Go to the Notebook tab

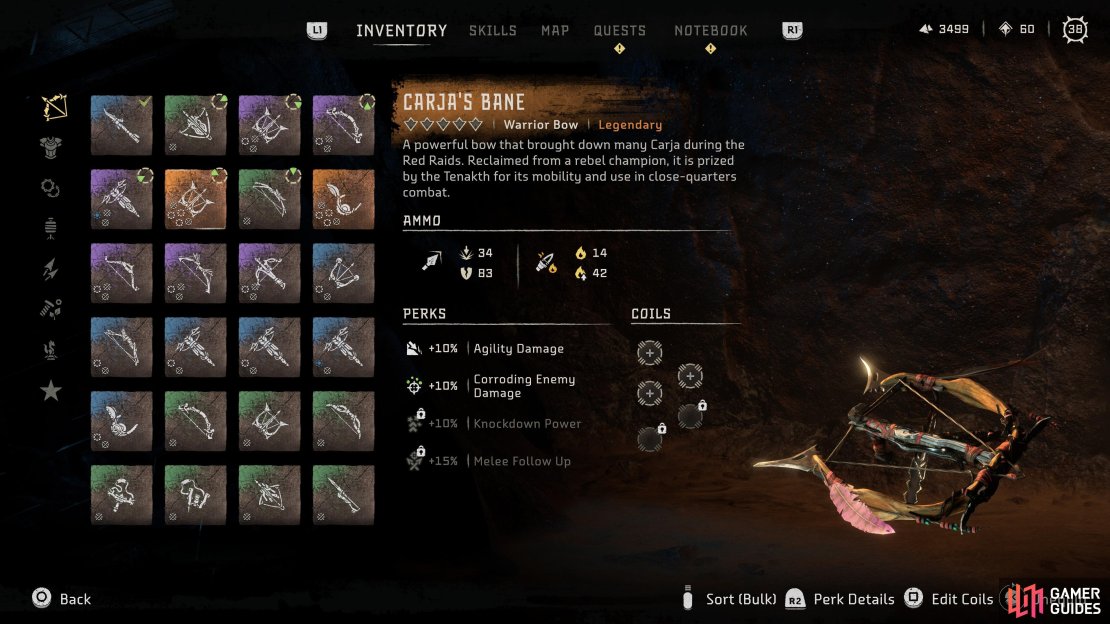pos(711,30)
